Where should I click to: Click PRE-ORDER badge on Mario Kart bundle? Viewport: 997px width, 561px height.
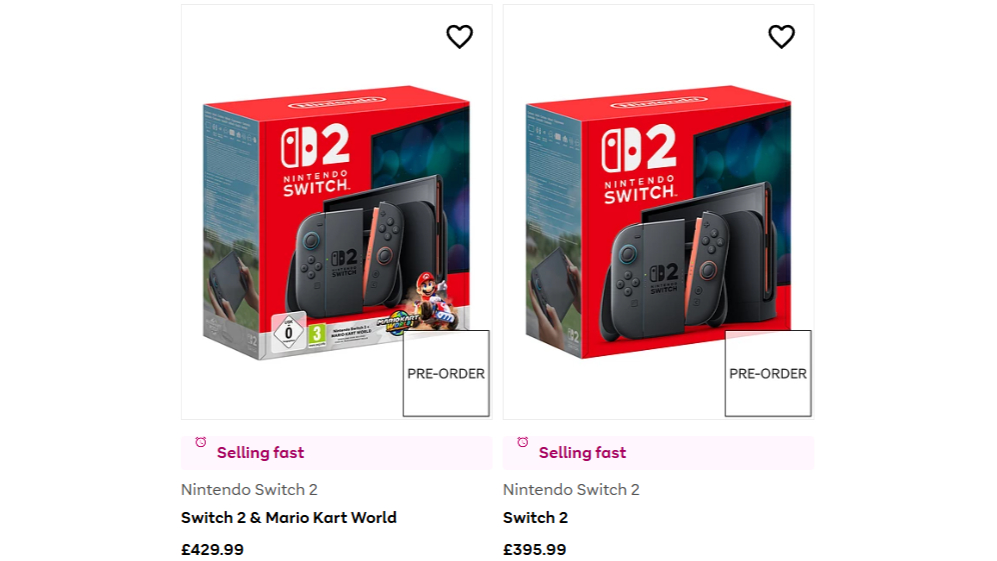pyautogui.click(x=446, y=373)
